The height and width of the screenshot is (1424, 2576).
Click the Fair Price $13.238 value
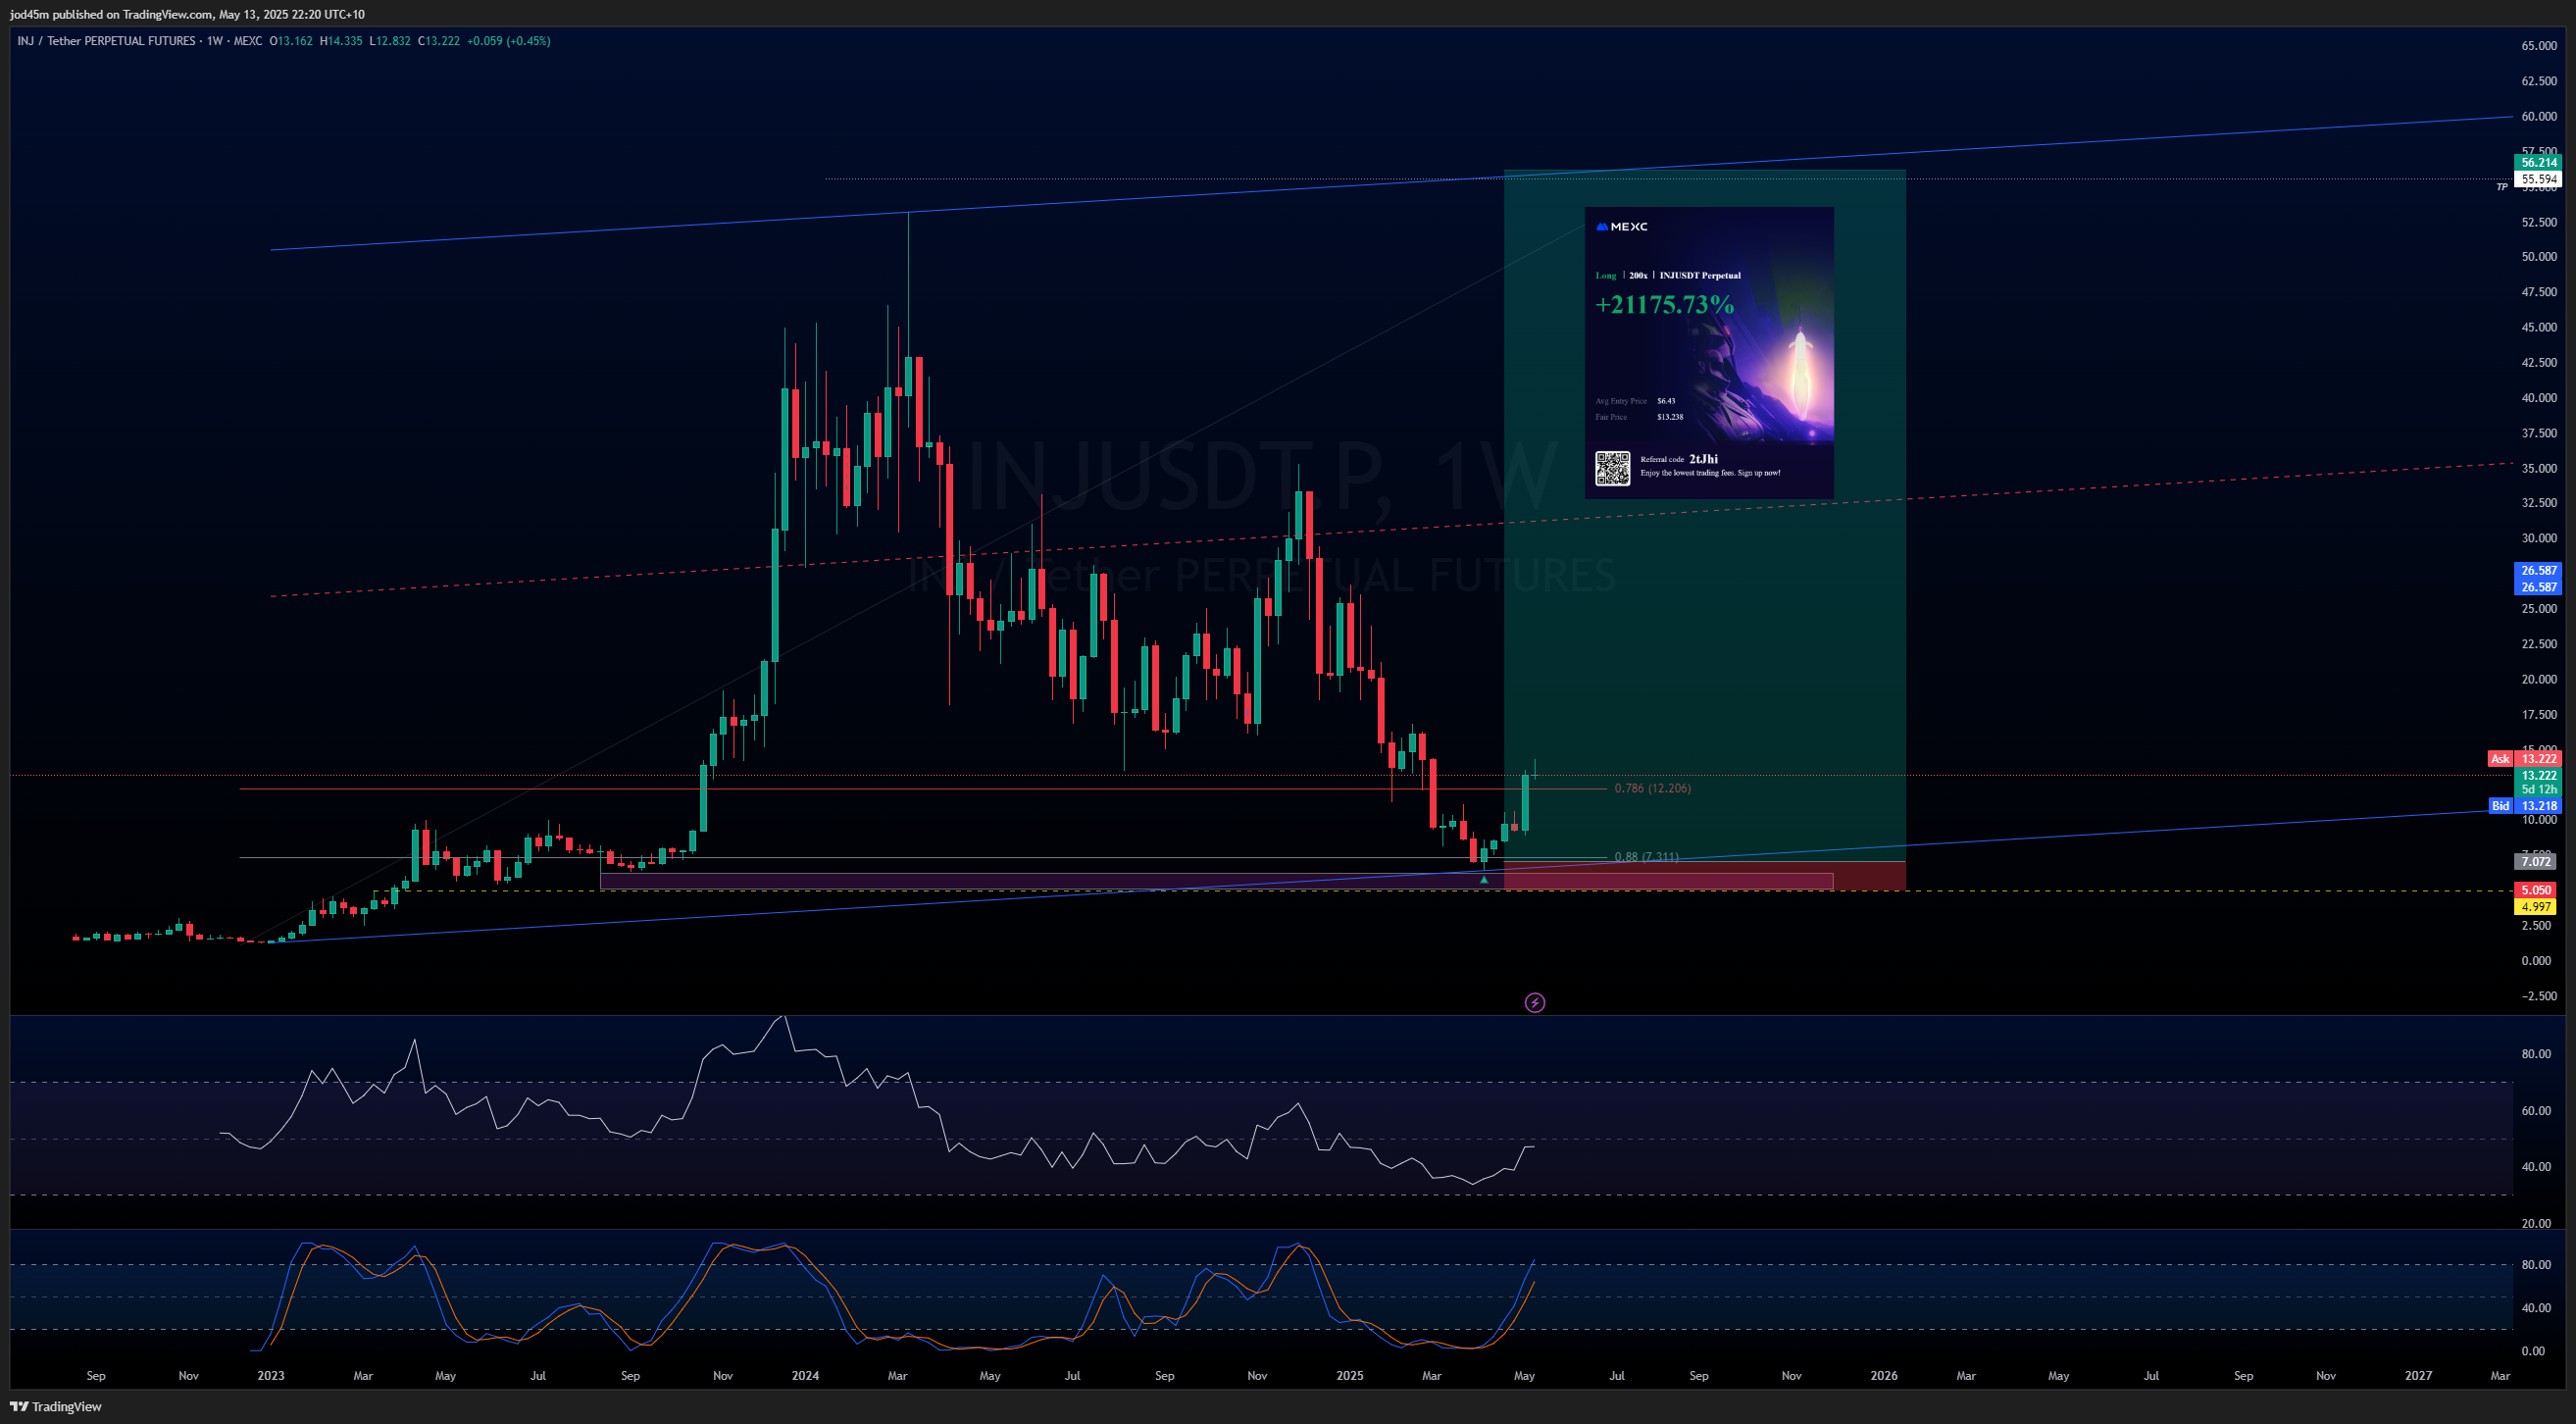pos(1670,417)
